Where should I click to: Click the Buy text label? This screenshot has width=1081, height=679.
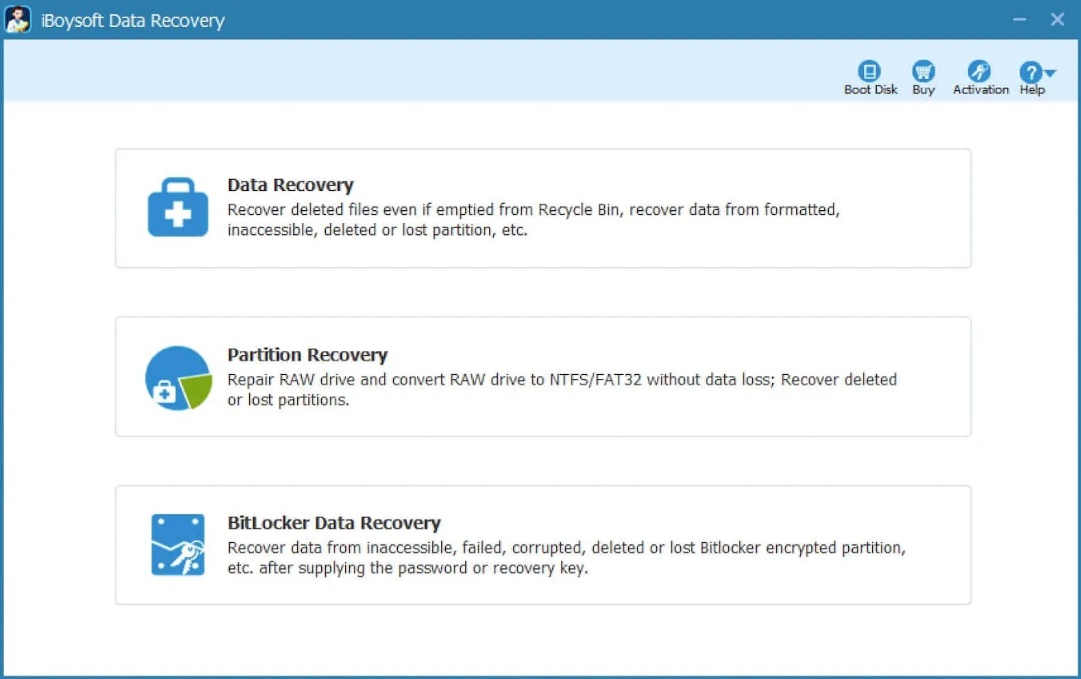click(923, 90)
